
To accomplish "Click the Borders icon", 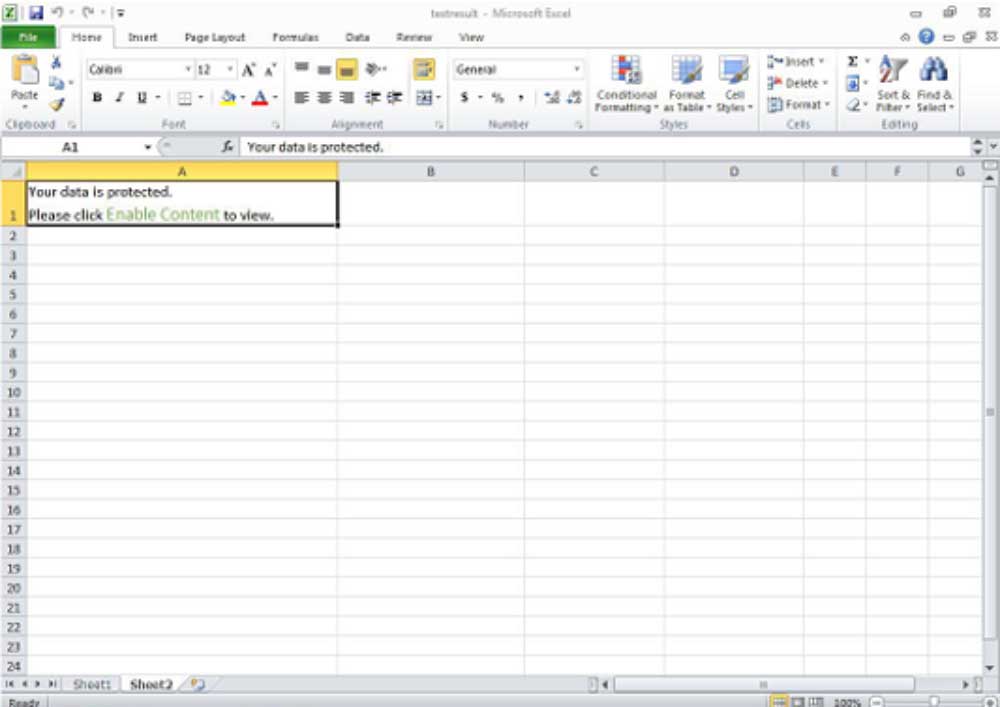I will pos(184,98).
